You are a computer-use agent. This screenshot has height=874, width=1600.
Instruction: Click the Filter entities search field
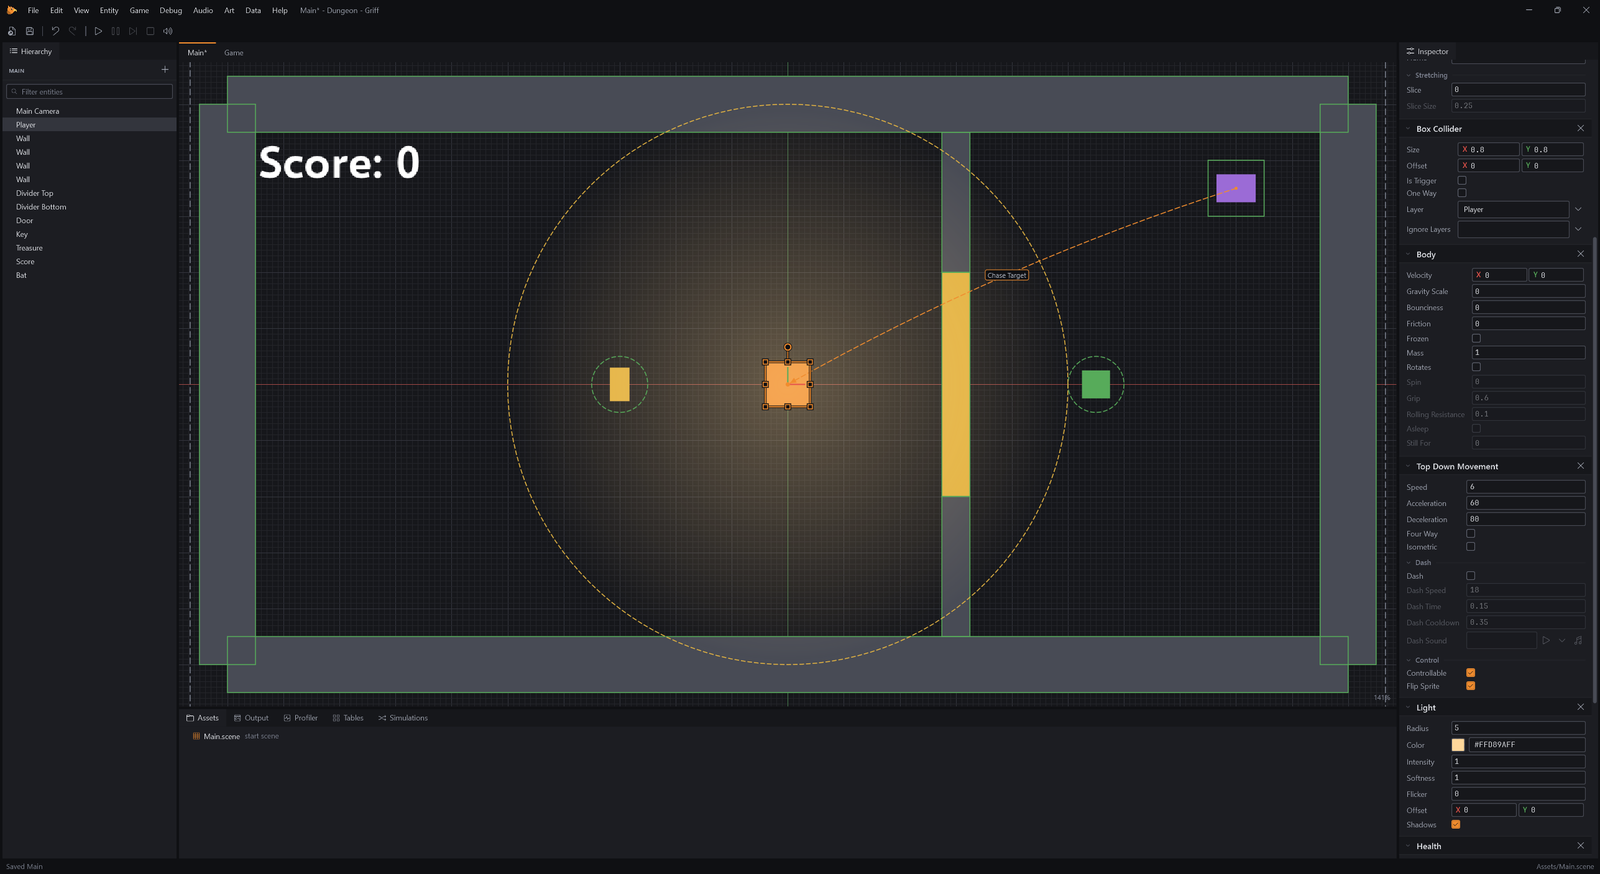90,91
